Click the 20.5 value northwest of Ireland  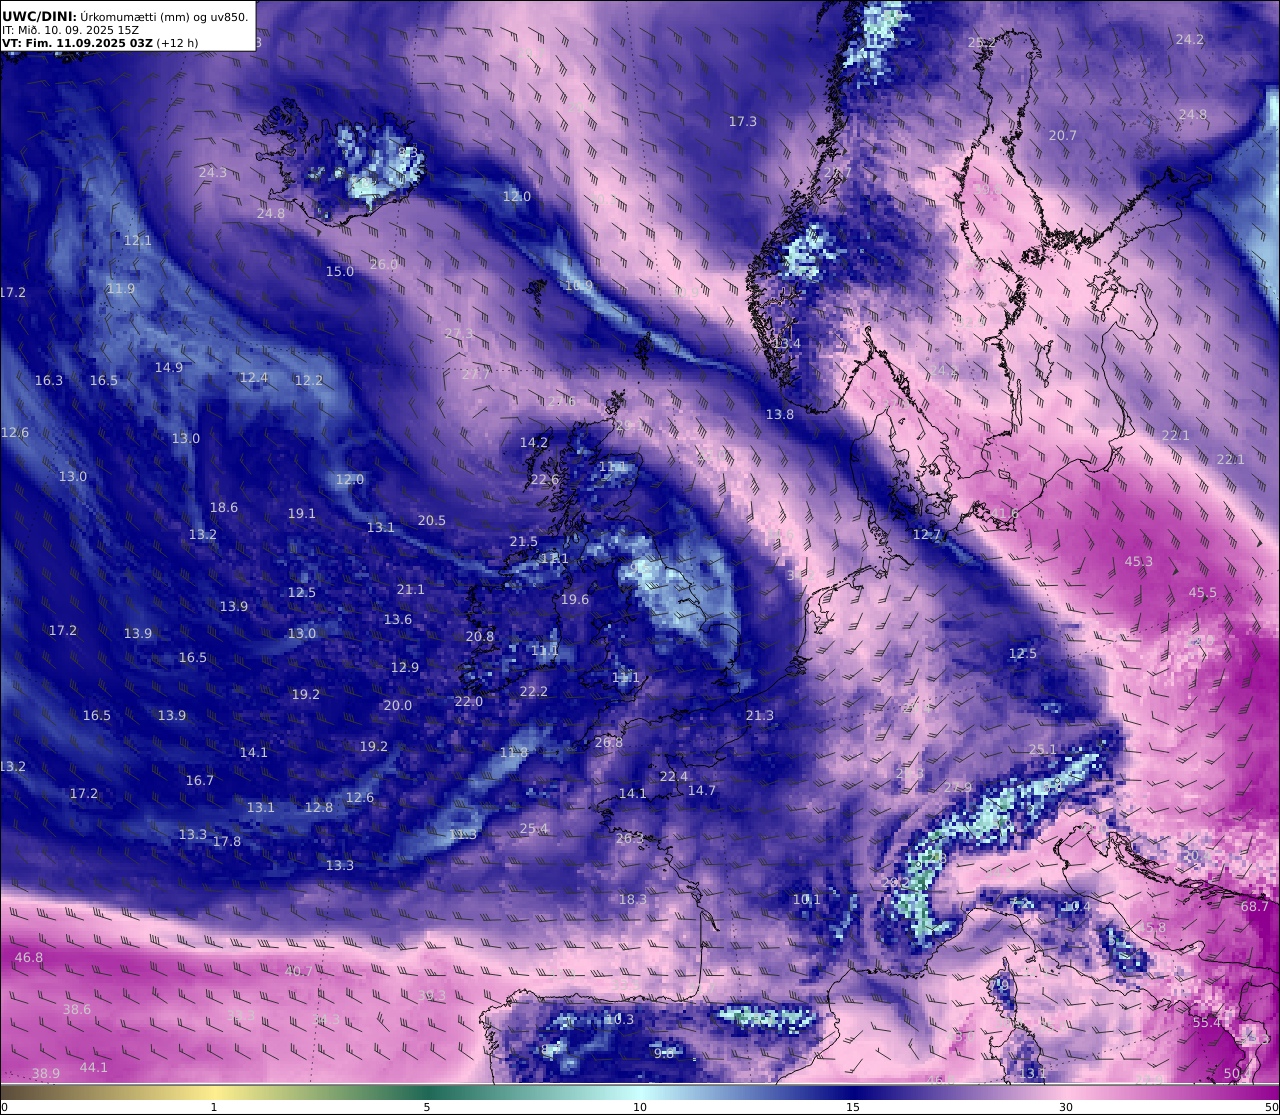[432, 521]
